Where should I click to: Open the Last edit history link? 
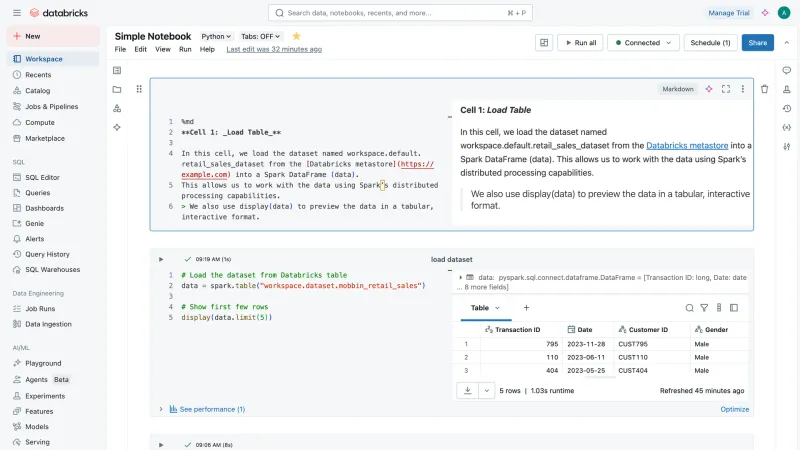pos(274,49)
